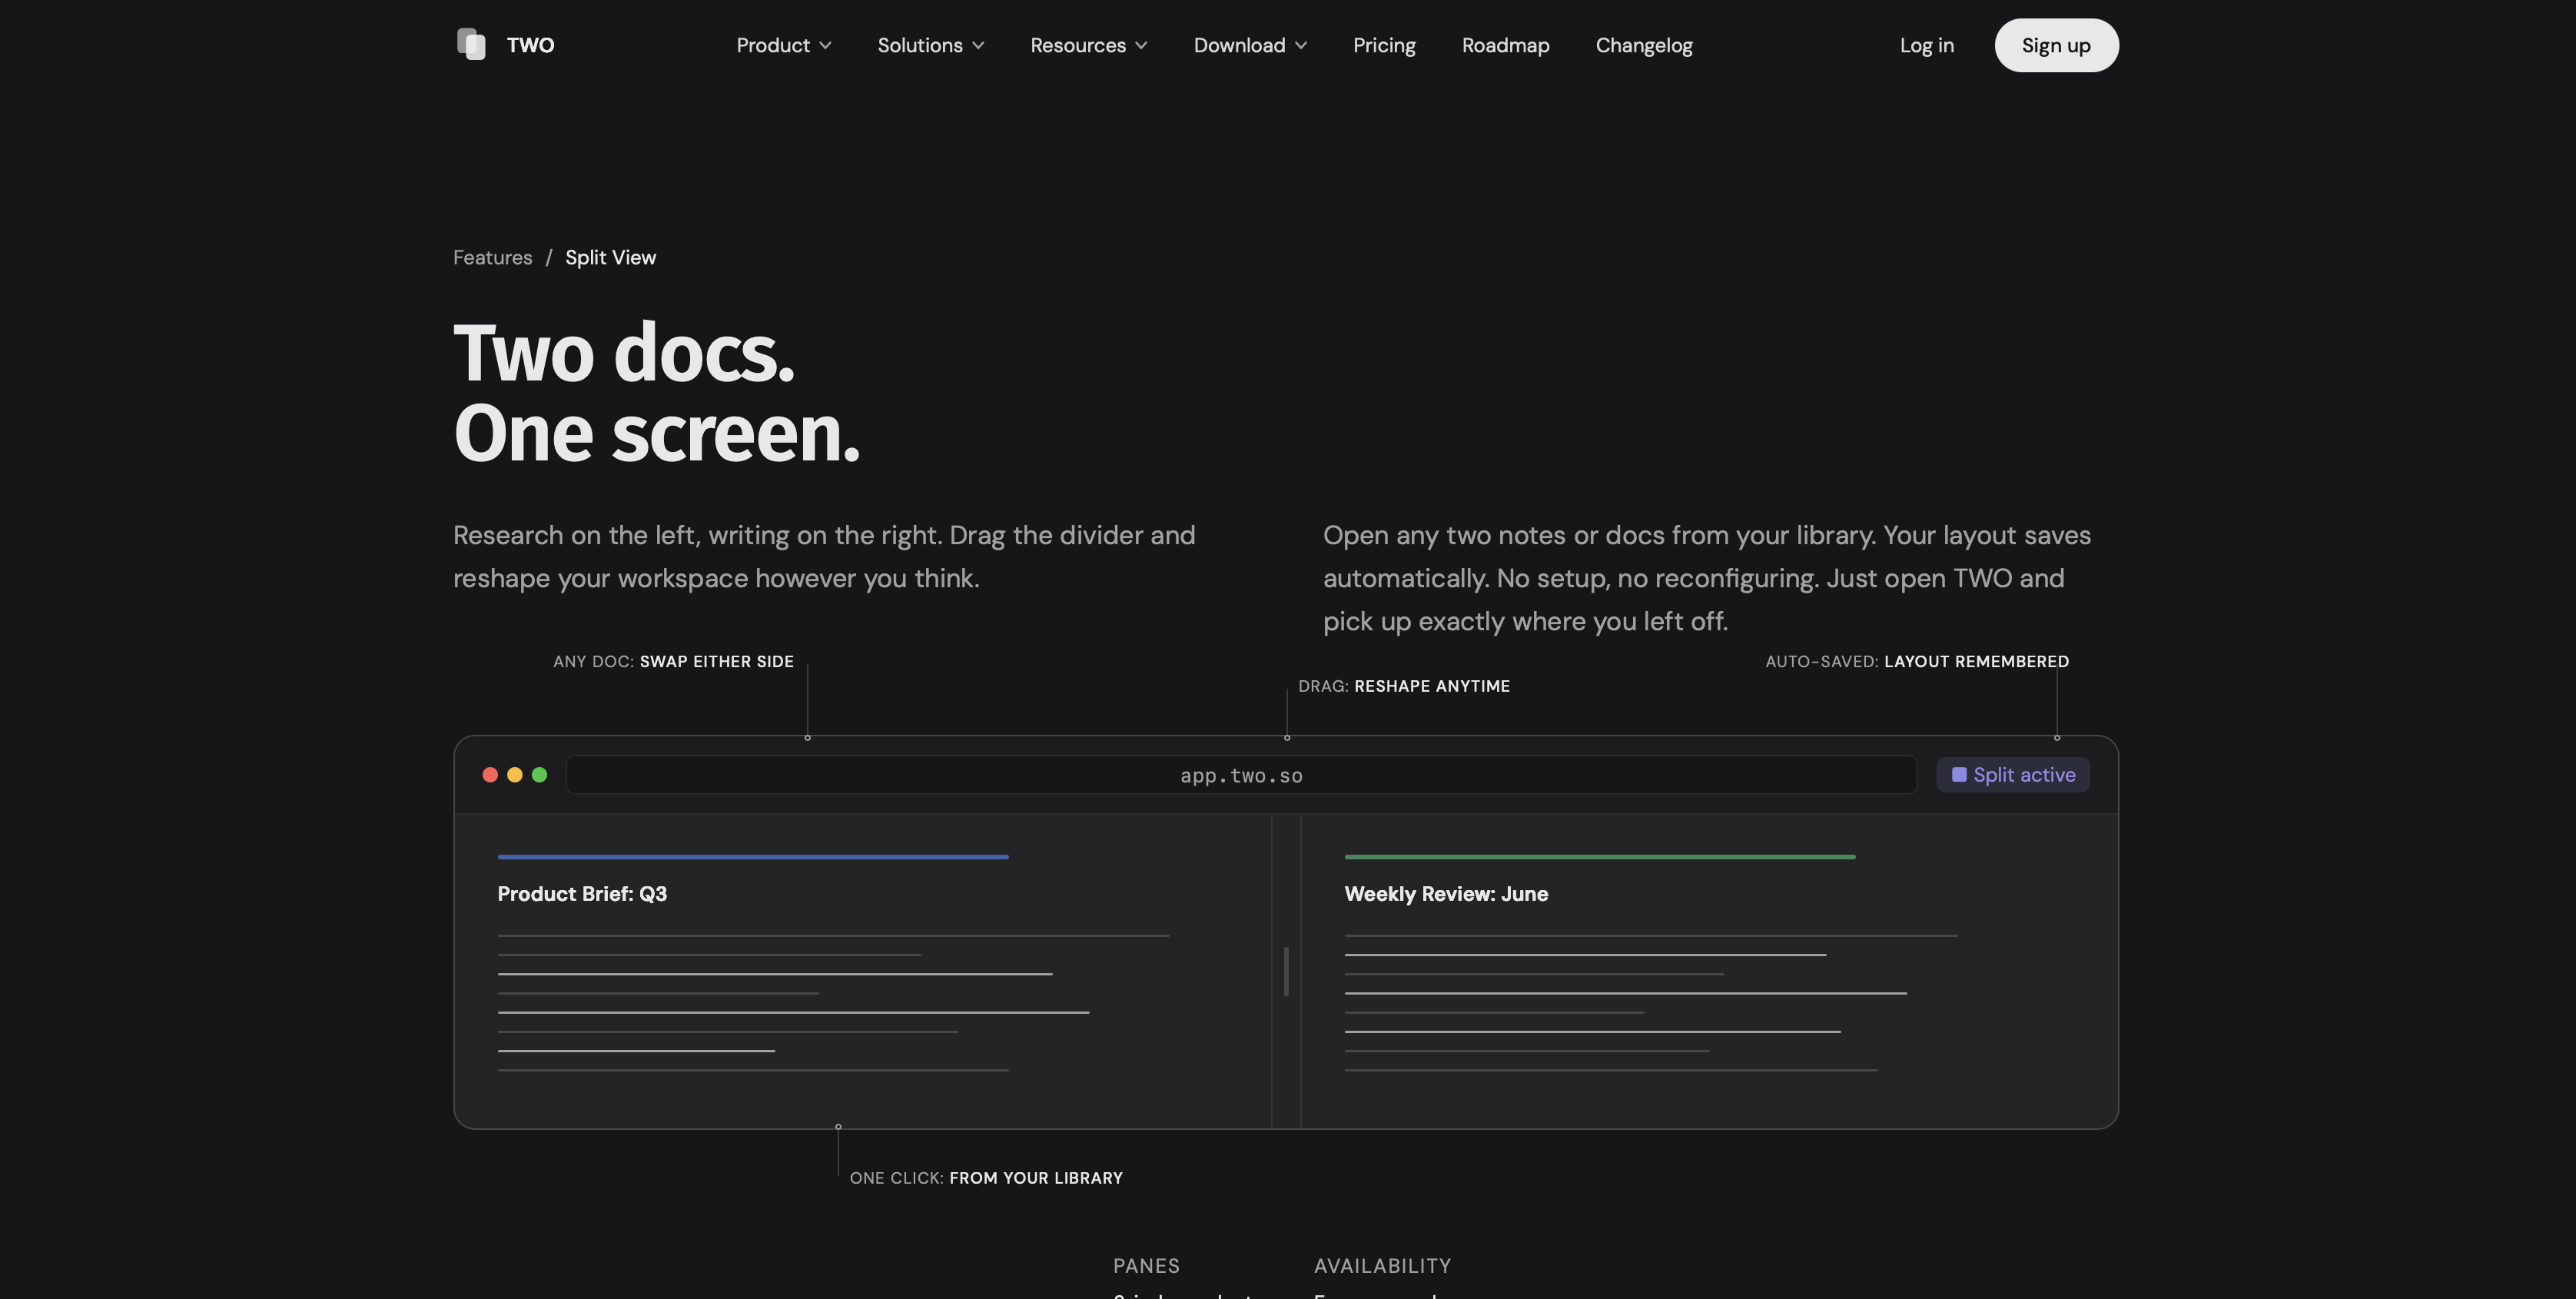Image resolution: width=2576 pixels, height=1299 pixels.
Task: Click the green bar above Weekly Review
Action: click(1600, 857)
